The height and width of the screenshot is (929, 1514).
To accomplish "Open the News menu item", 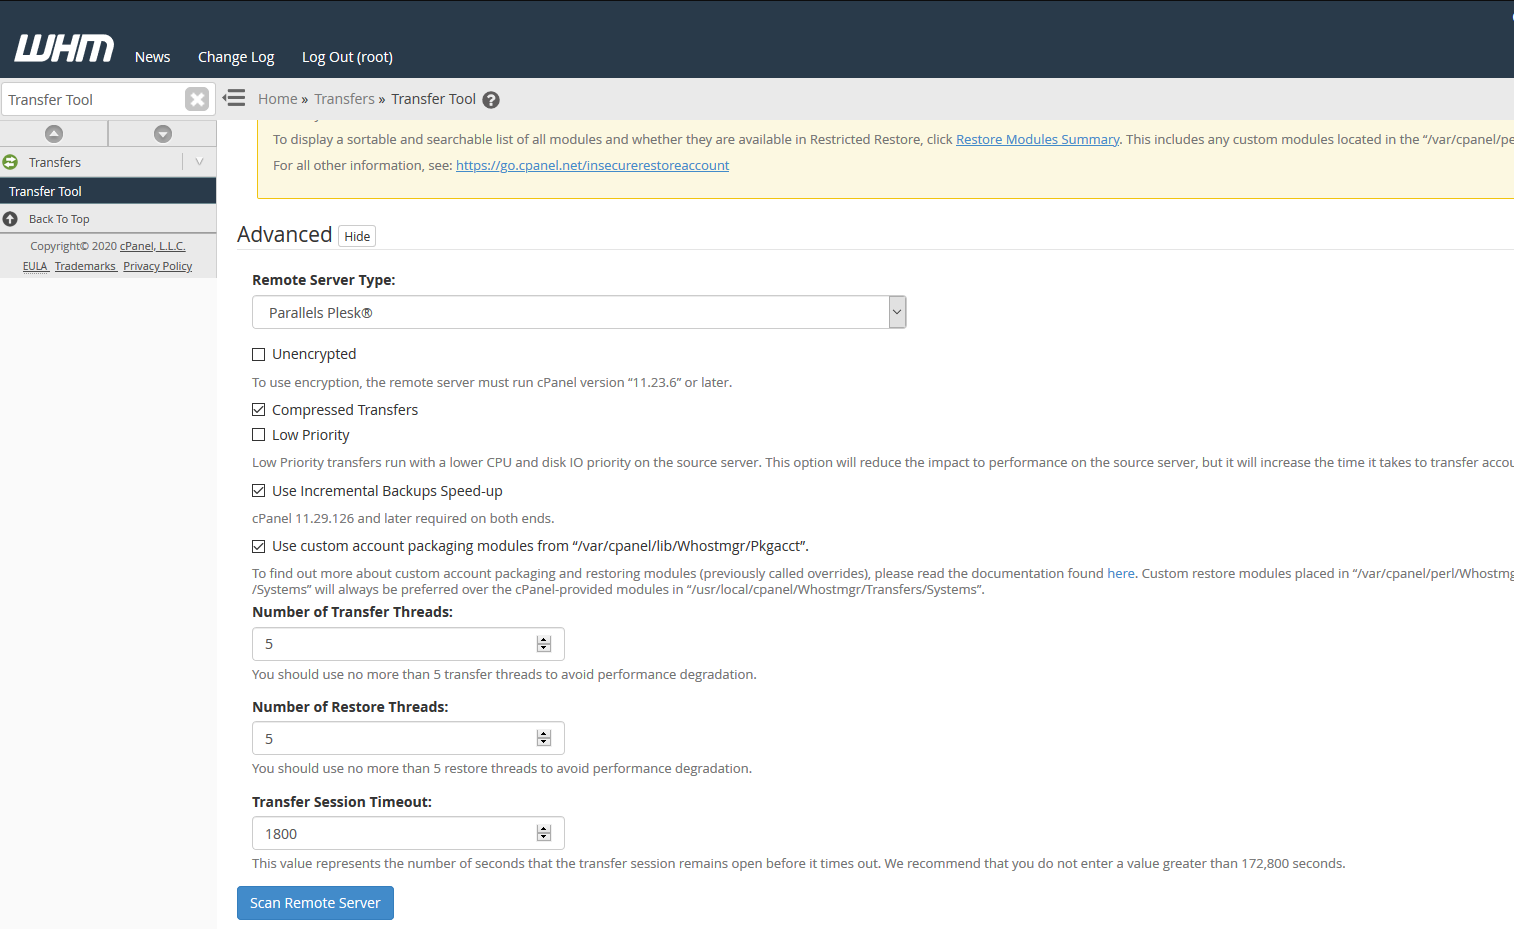I will (x=153, y=57).
